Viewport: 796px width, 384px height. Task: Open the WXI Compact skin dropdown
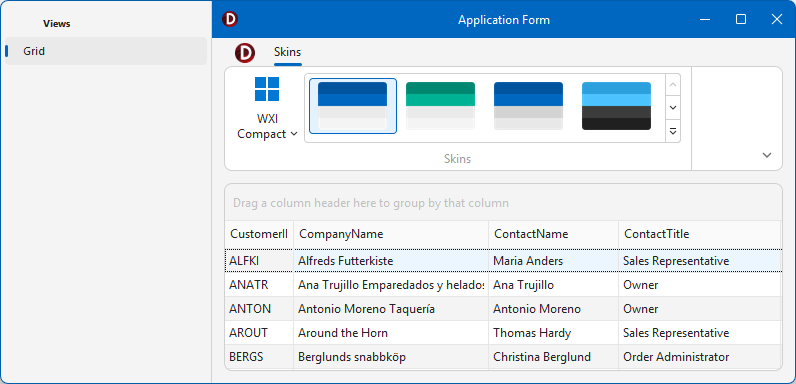[267, 108]
